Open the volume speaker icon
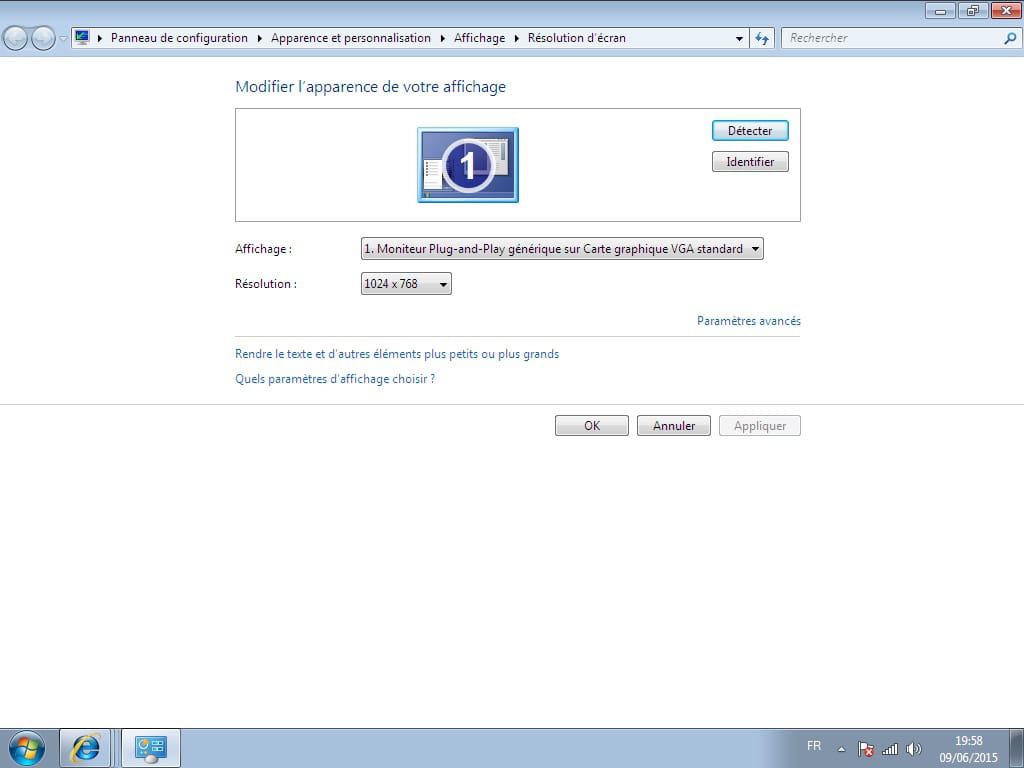Screen dimensions: 1024x768 [914, 749]
